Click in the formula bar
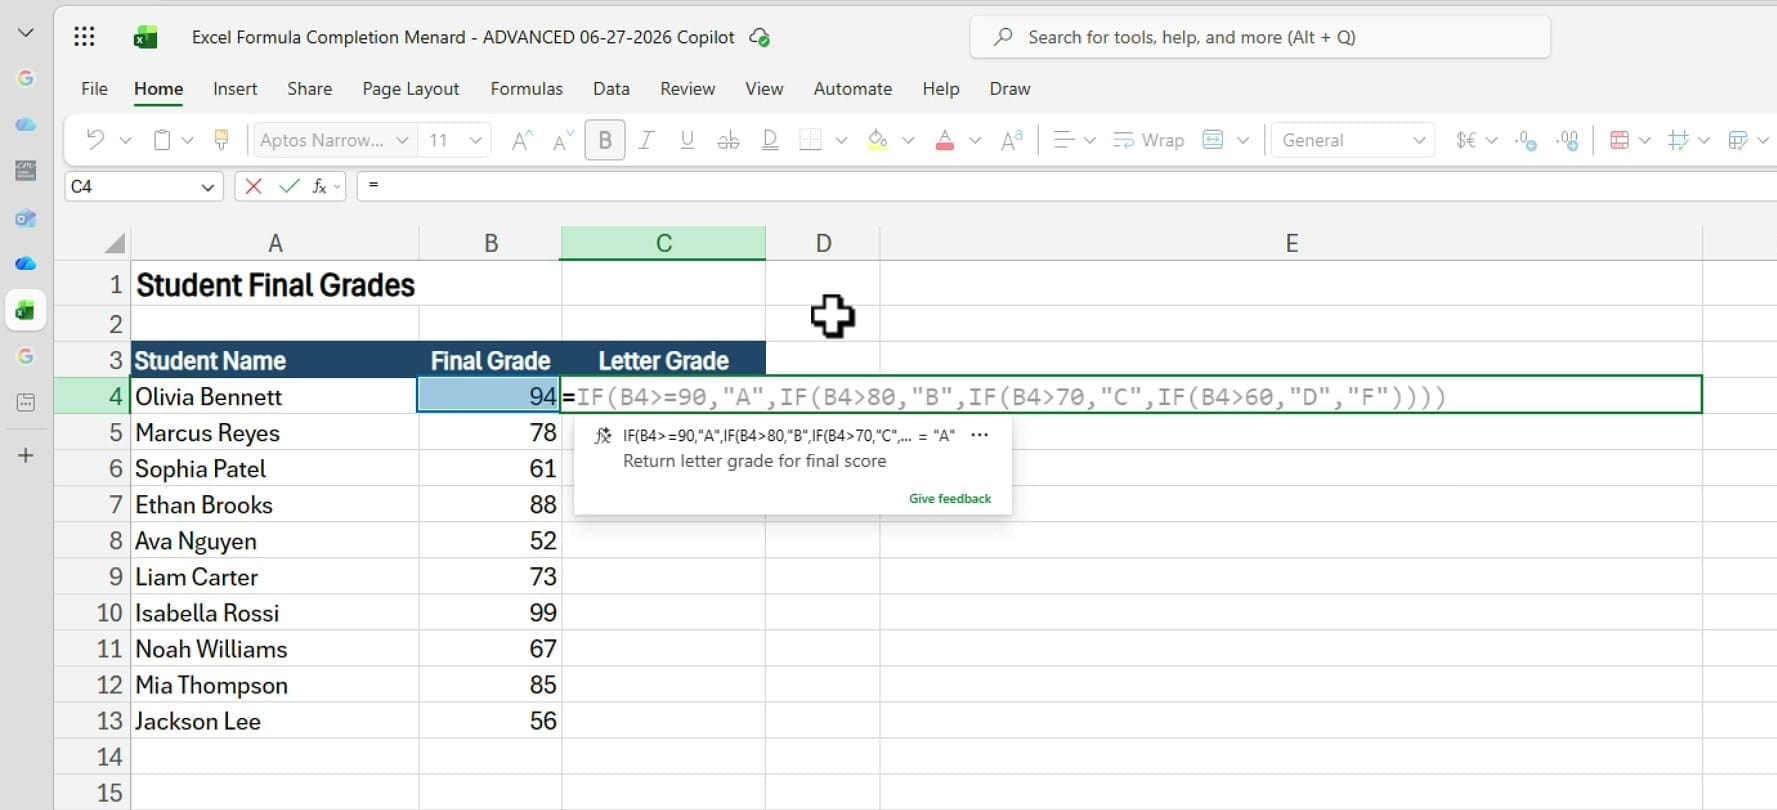Viewport: 1777px width, 810px height. [x=1066, y=186]
